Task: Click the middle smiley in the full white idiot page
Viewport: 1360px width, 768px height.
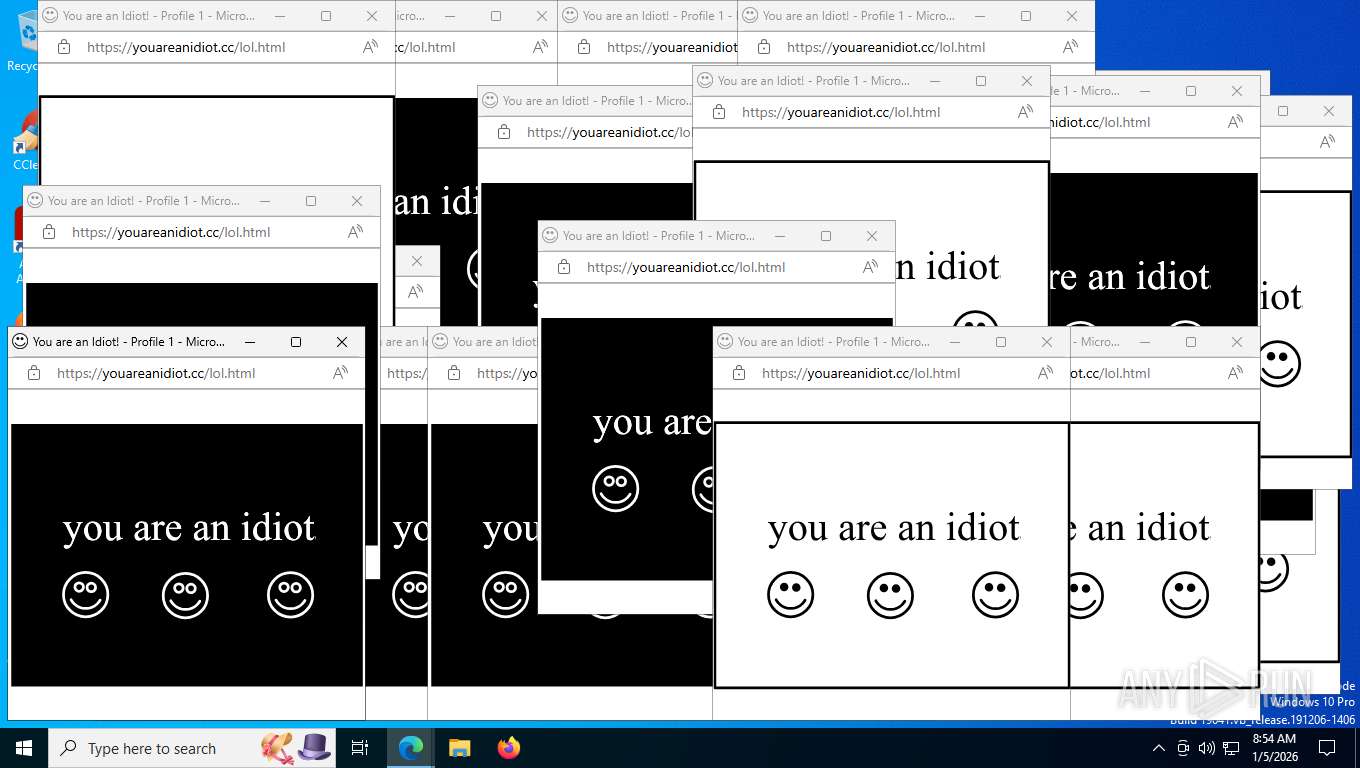Action: [890, 595]
